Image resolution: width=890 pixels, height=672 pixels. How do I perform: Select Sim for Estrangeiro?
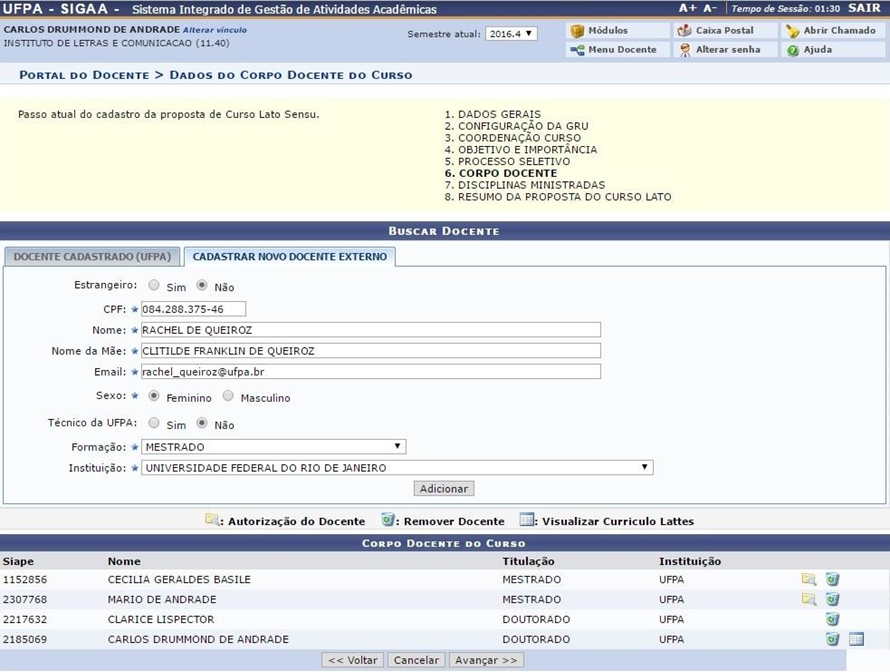(x=155, y=286)
